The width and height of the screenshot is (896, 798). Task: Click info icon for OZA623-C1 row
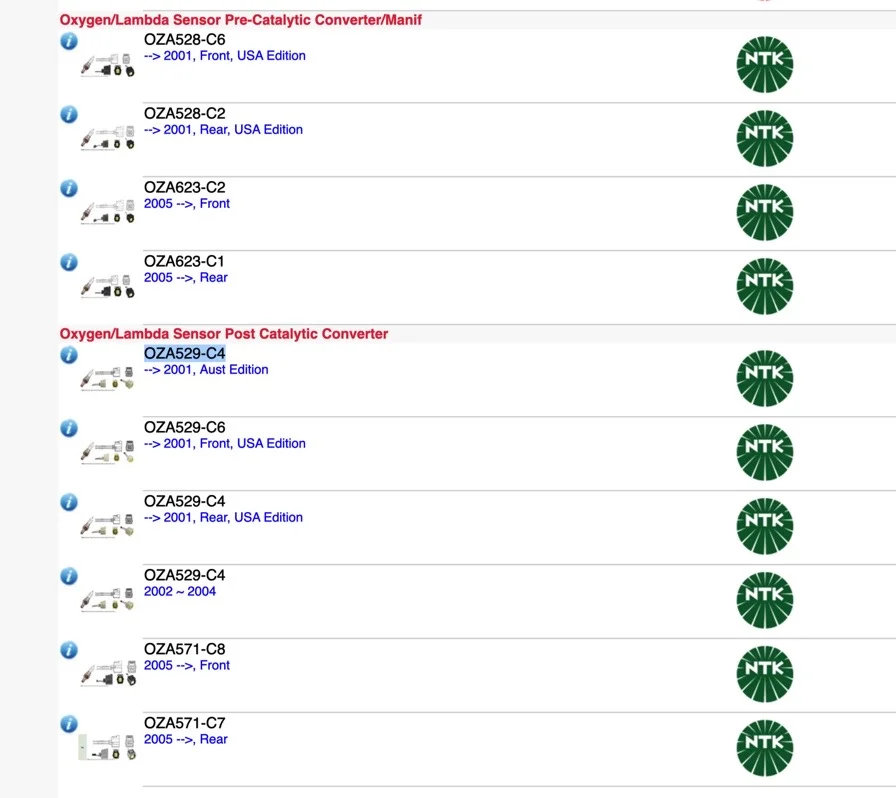69,262
